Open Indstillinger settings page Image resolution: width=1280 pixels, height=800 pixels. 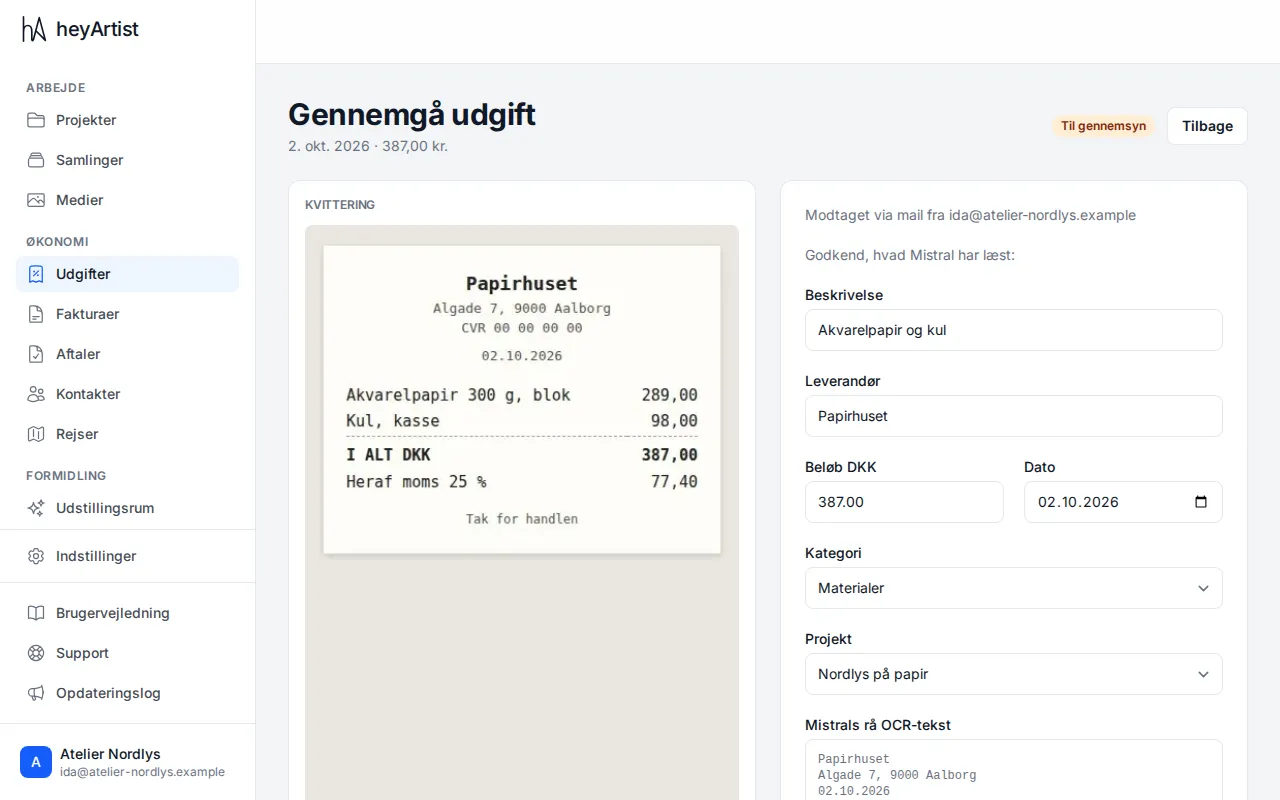click(127, 556)
